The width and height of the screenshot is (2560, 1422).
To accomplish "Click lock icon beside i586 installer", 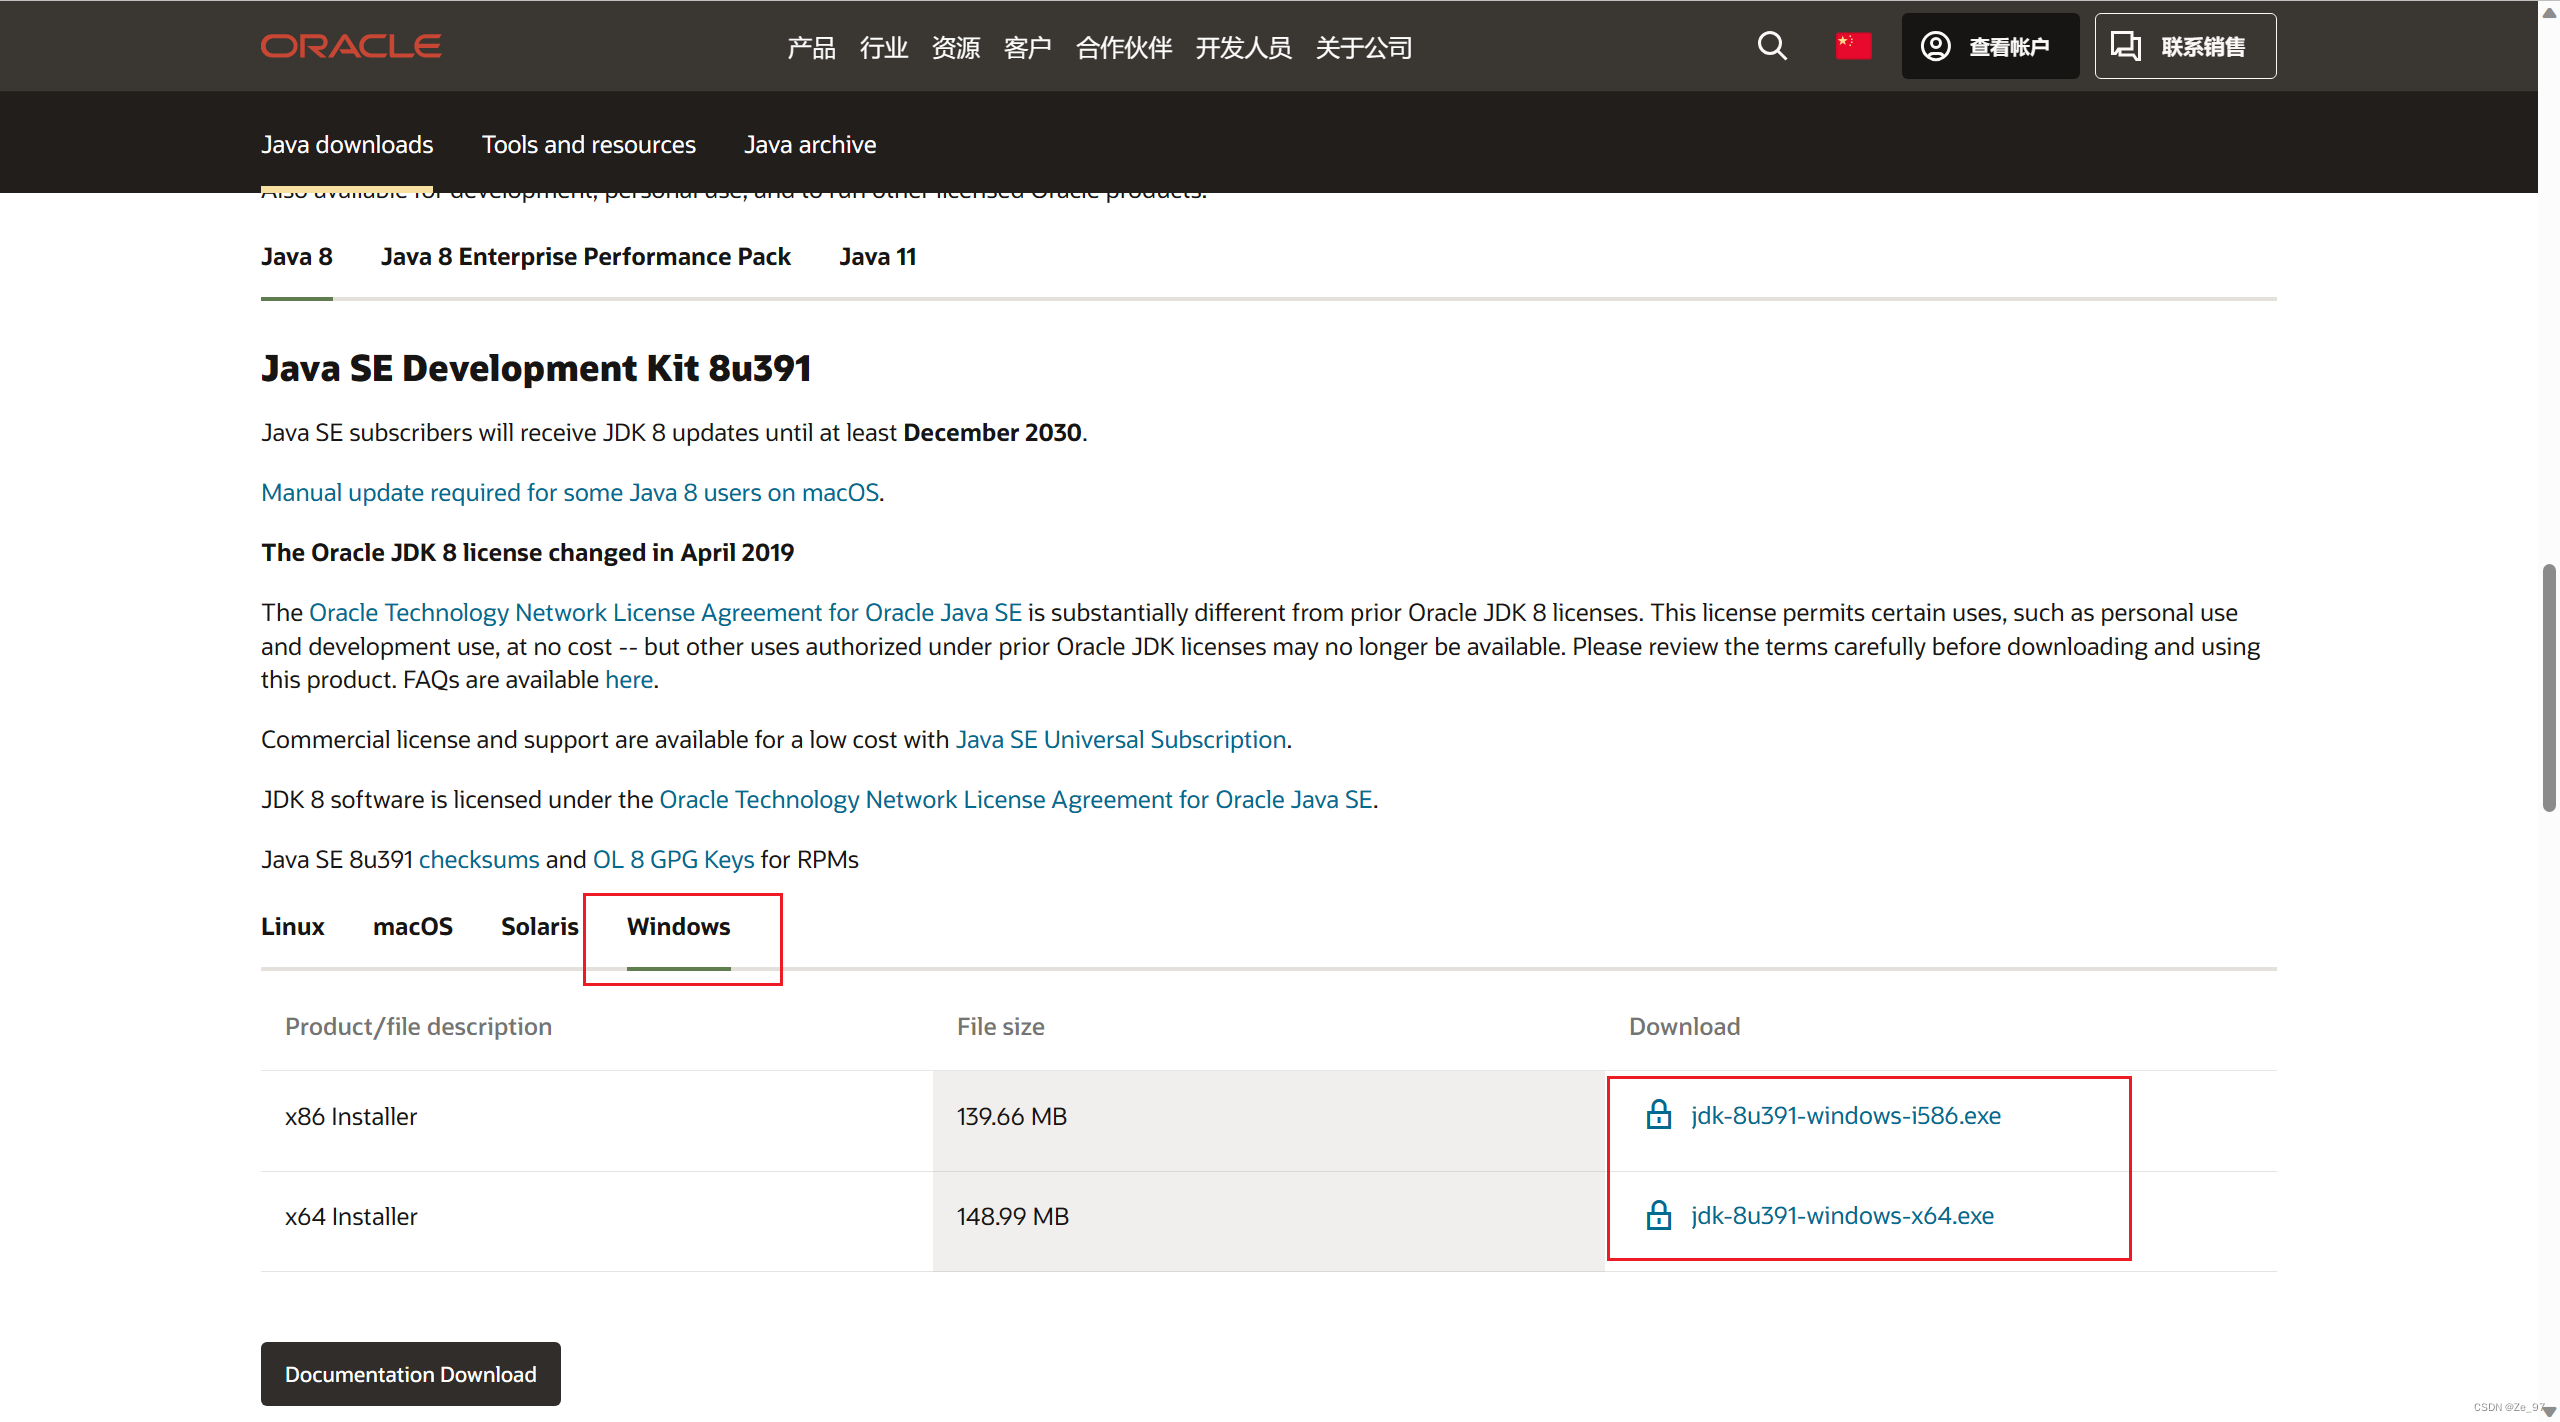I will [x=1658, y=1115].
